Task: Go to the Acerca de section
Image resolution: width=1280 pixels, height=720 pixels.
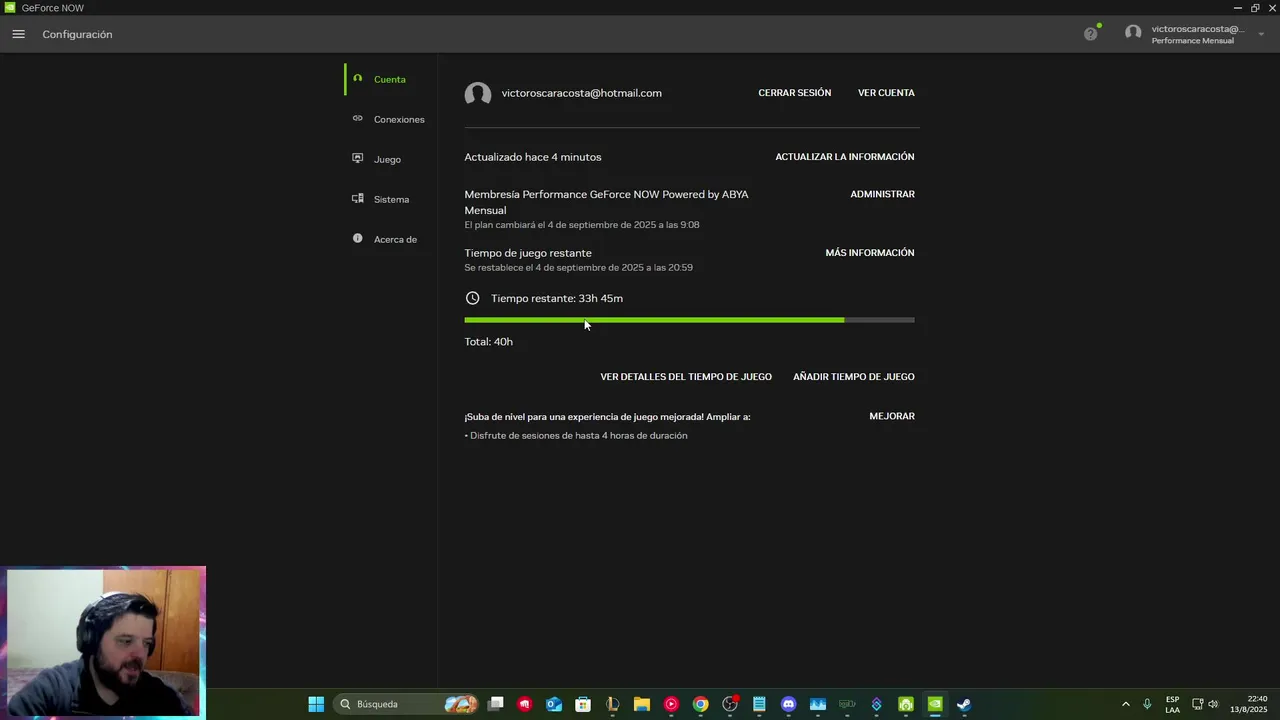Action: [x=390, y=239]
